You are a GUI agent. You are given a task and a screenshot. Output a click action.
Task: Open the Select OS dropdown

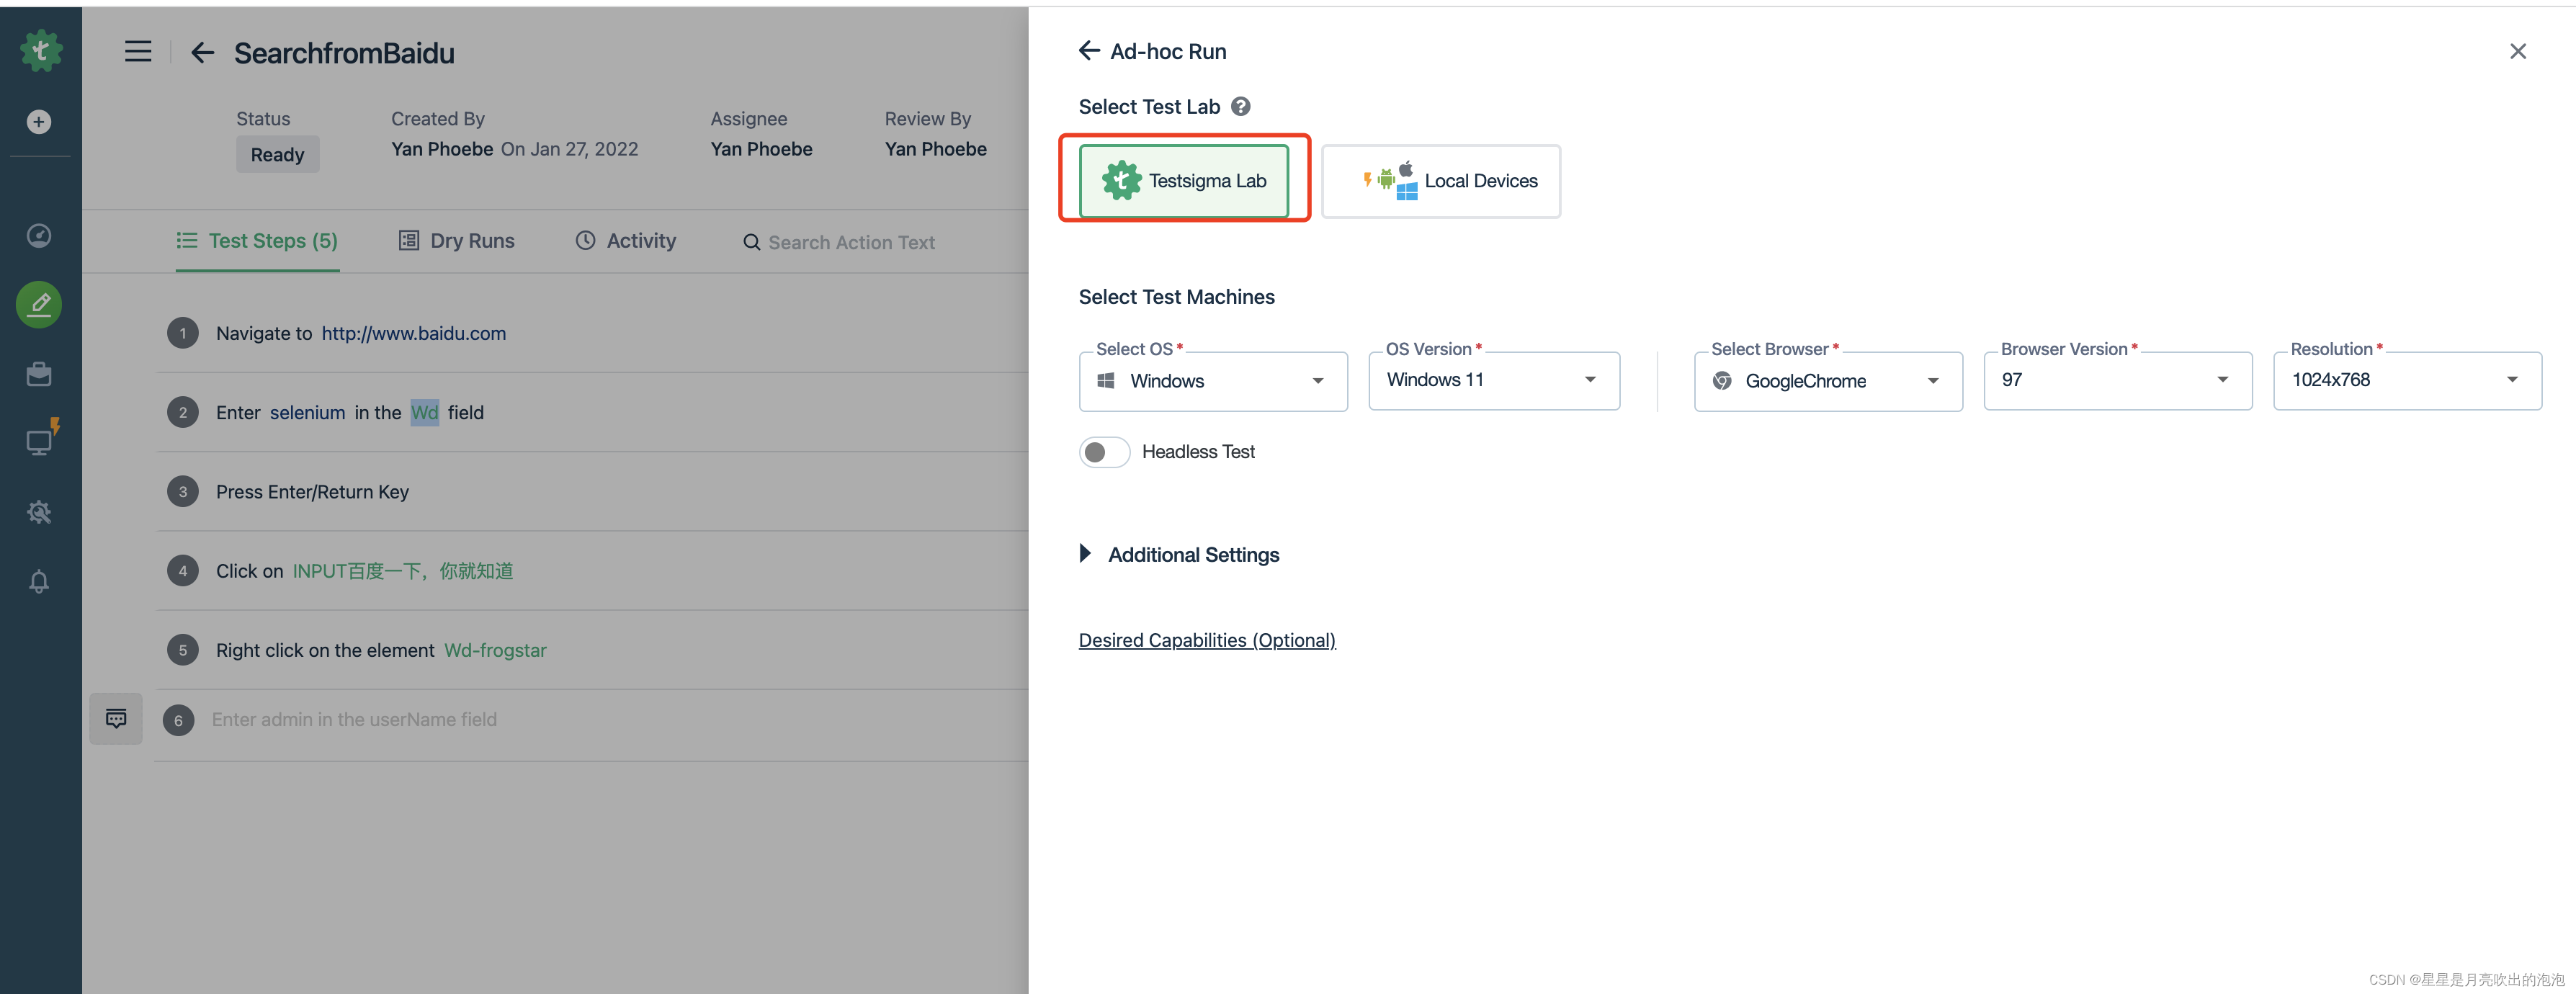1212,381
